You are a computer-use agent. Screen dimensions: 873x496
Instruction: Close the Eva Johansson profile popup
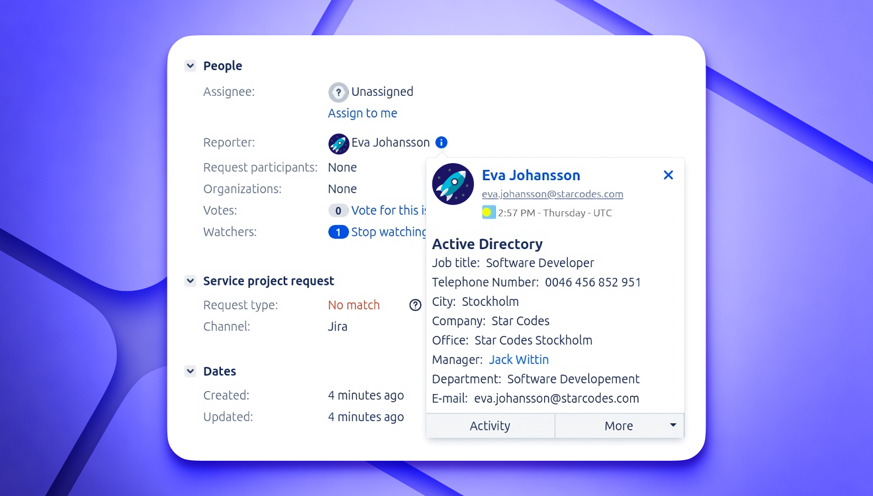(668, 175)
